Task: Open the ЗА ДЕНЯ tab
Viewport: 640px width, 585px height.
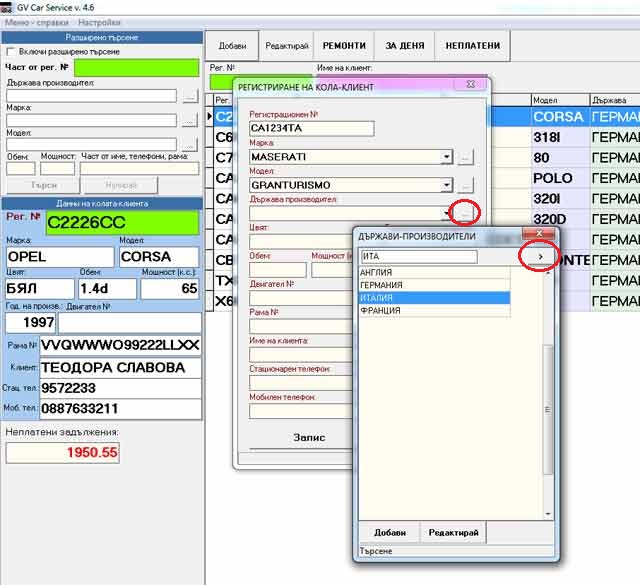Action: tap(405, 46)
